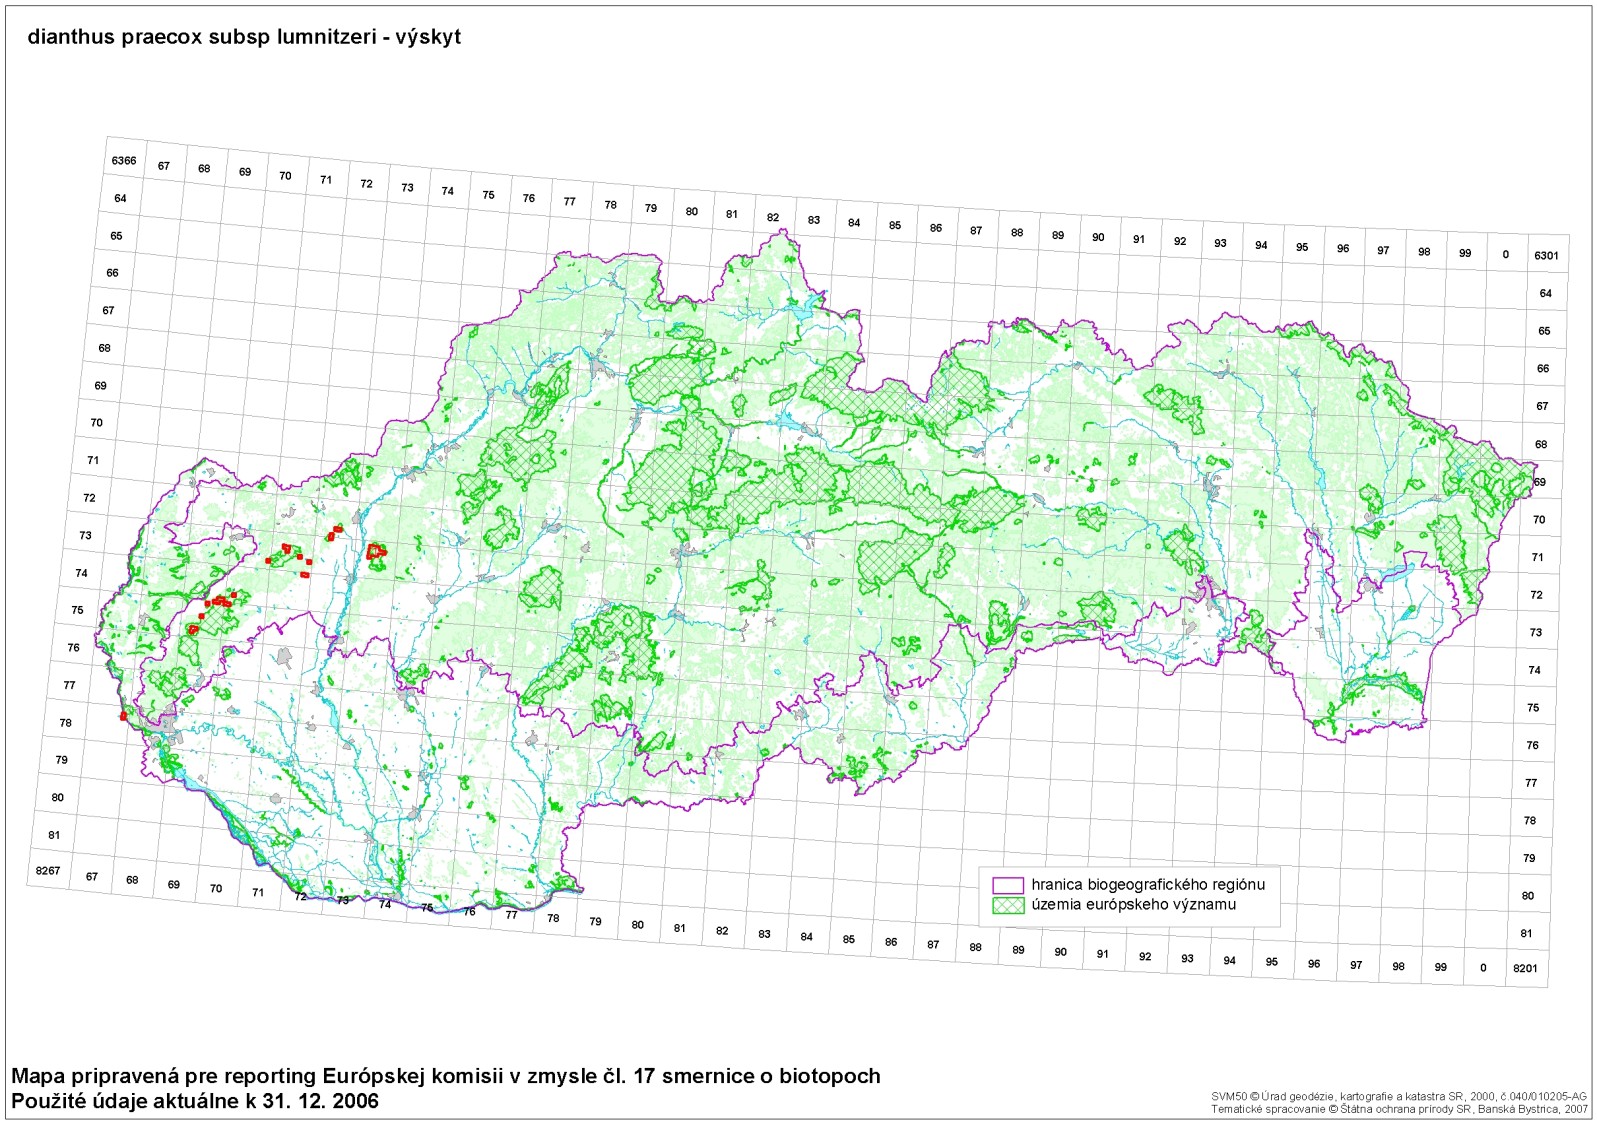Click the purple biogeographic region boundary legend swatch
Image resolution: width=1597 pixels, height=1124 pixels.
1008,885
